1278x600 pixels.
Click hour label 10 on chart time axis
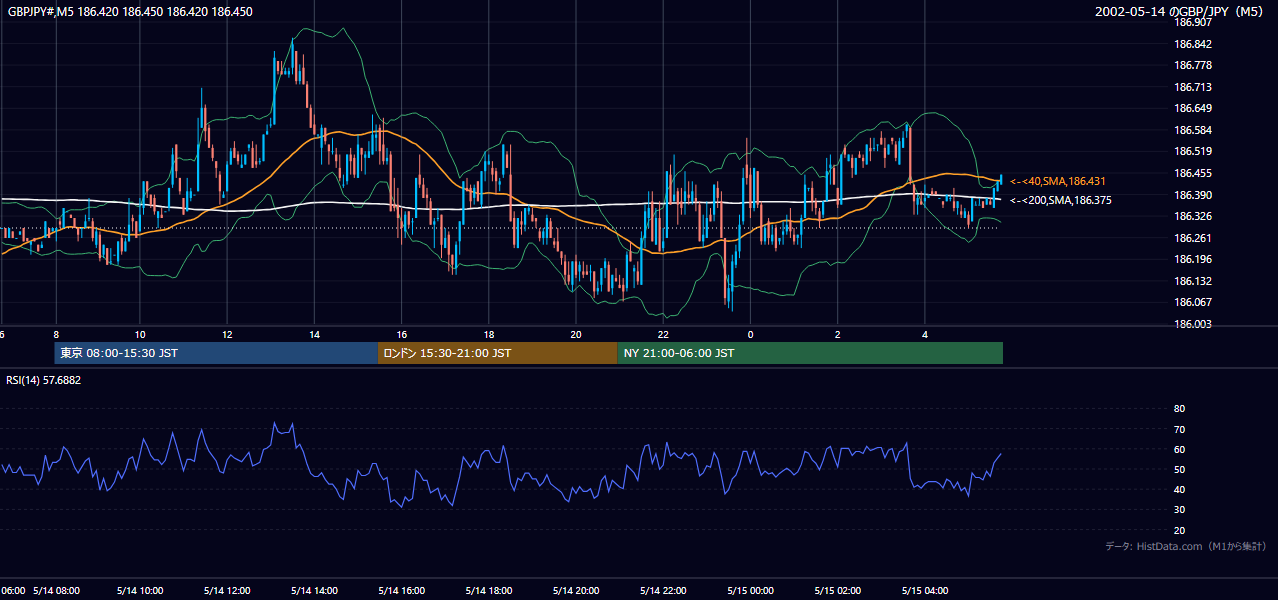click(x=140, y=334)
